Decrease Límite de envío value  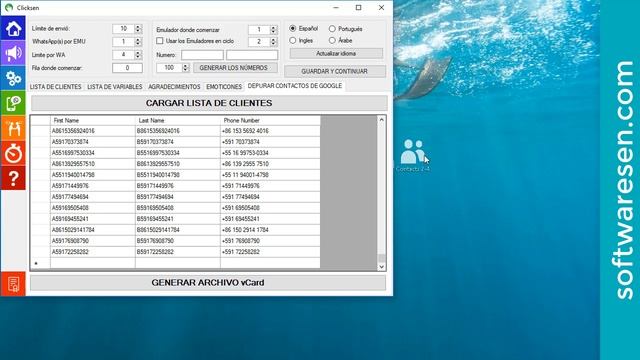(138, 31)
